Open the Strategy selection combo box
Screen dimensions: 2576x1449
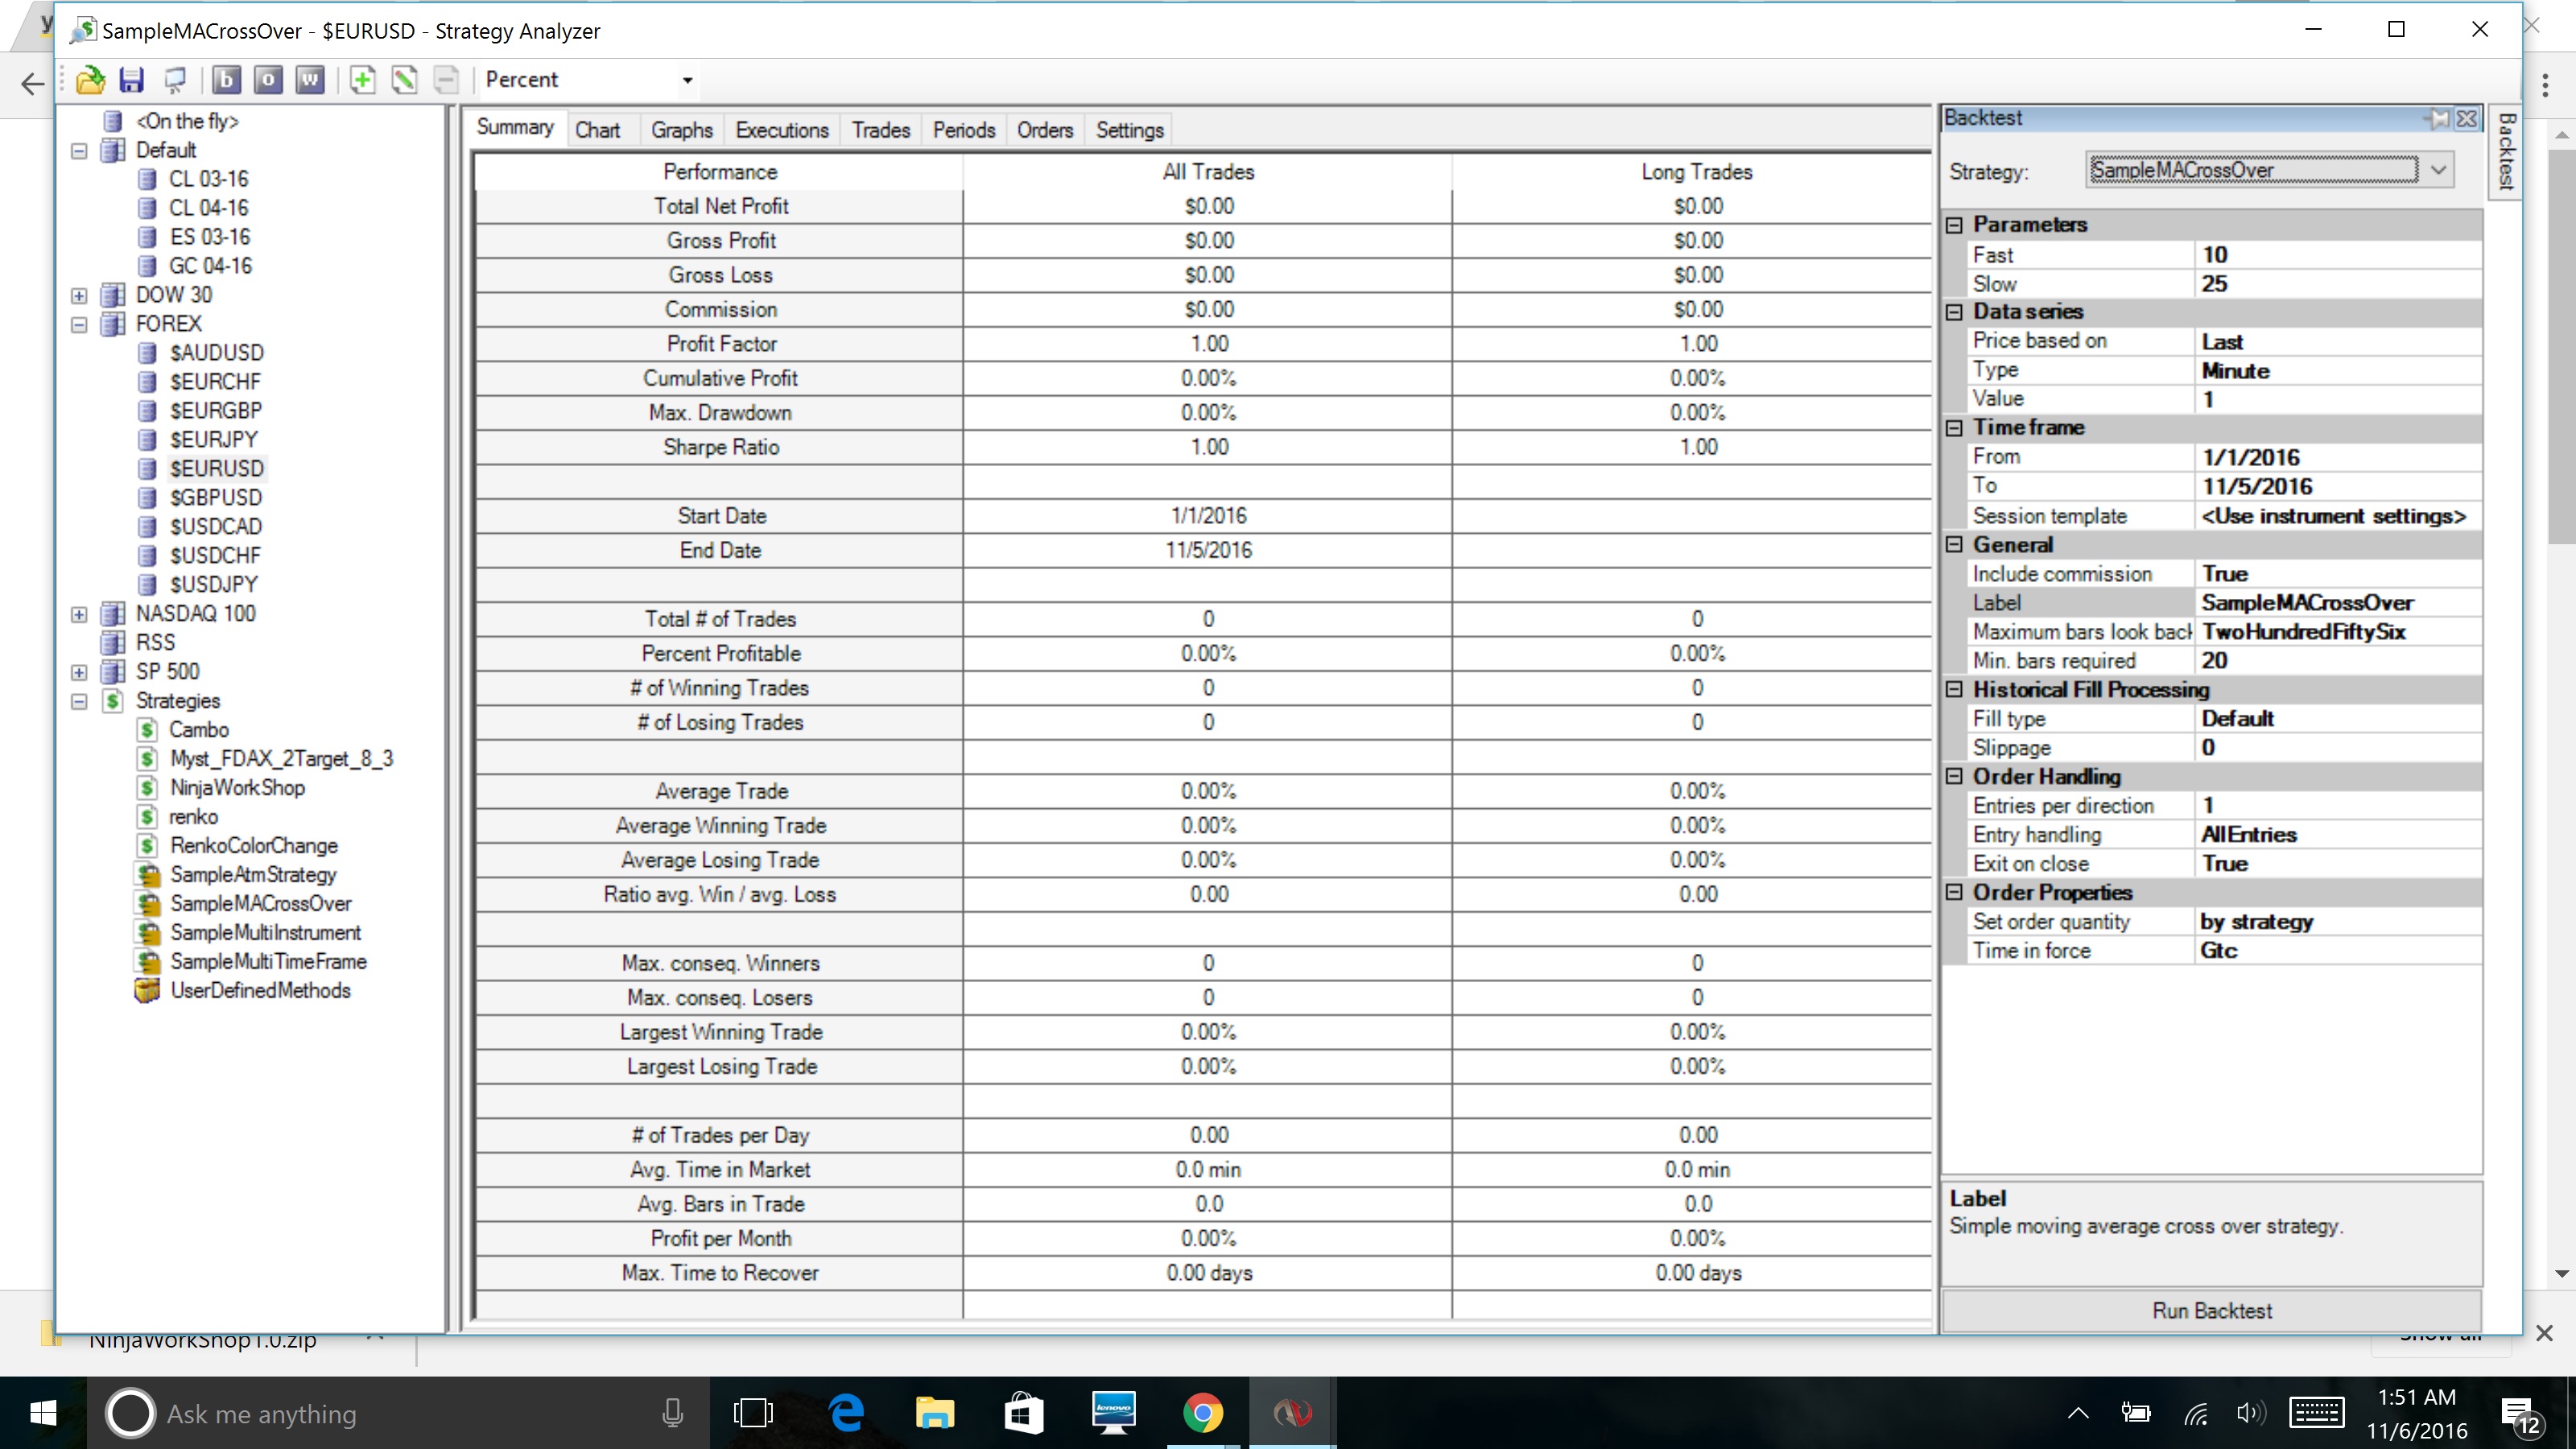pos(2439,170)
